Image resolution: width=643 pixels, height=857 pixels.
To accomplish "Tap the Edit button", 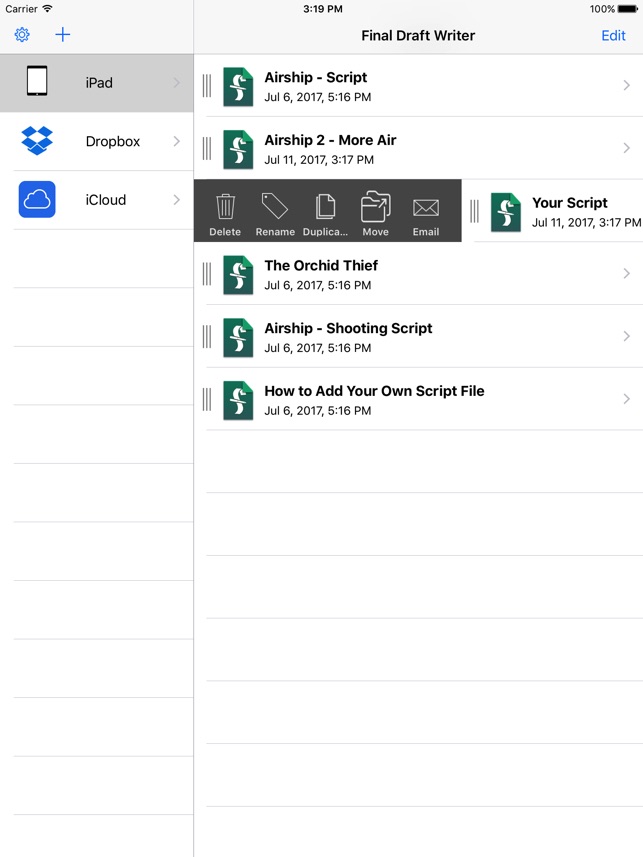I will pos(613,36).
